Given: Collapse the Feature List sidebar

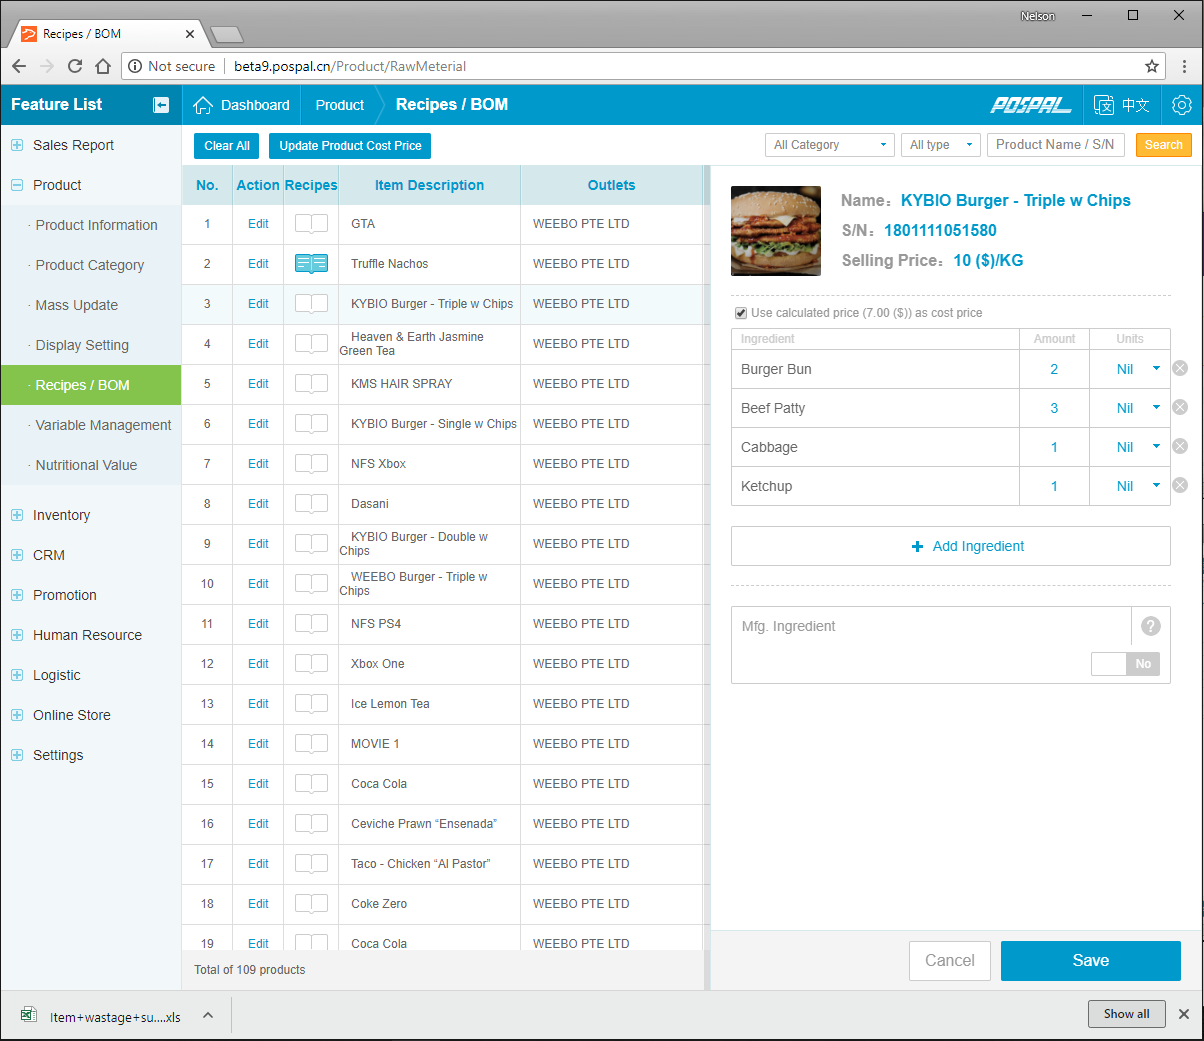Looking at the screenshot, I should (161, 105).
